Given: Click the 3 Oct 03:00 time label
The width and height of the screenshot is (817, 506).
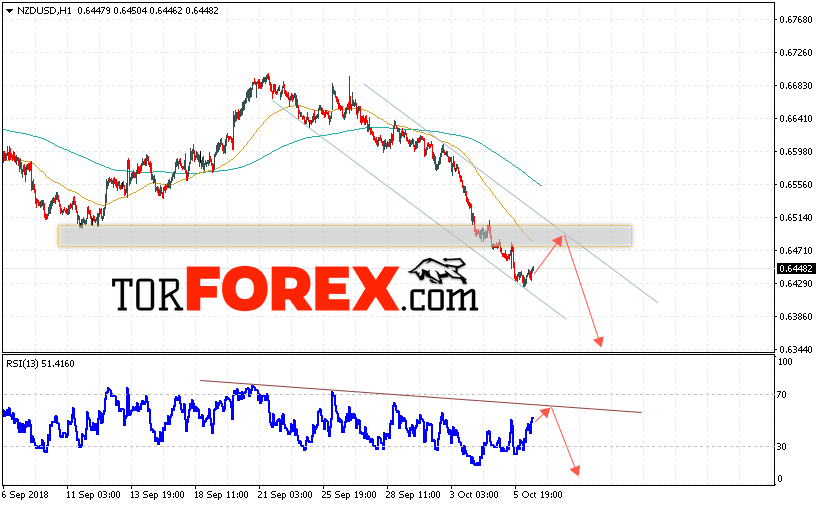Looking at the screenshot, I should click(x=474, y=495).
